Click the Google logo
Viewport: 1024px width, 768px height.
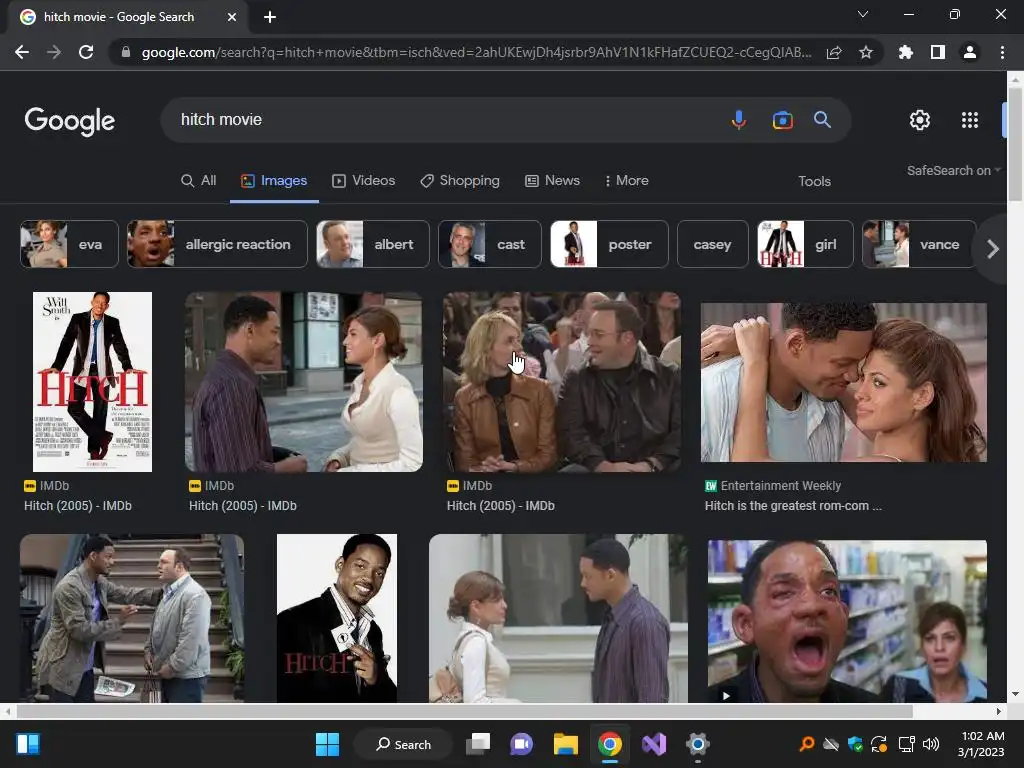70,121
